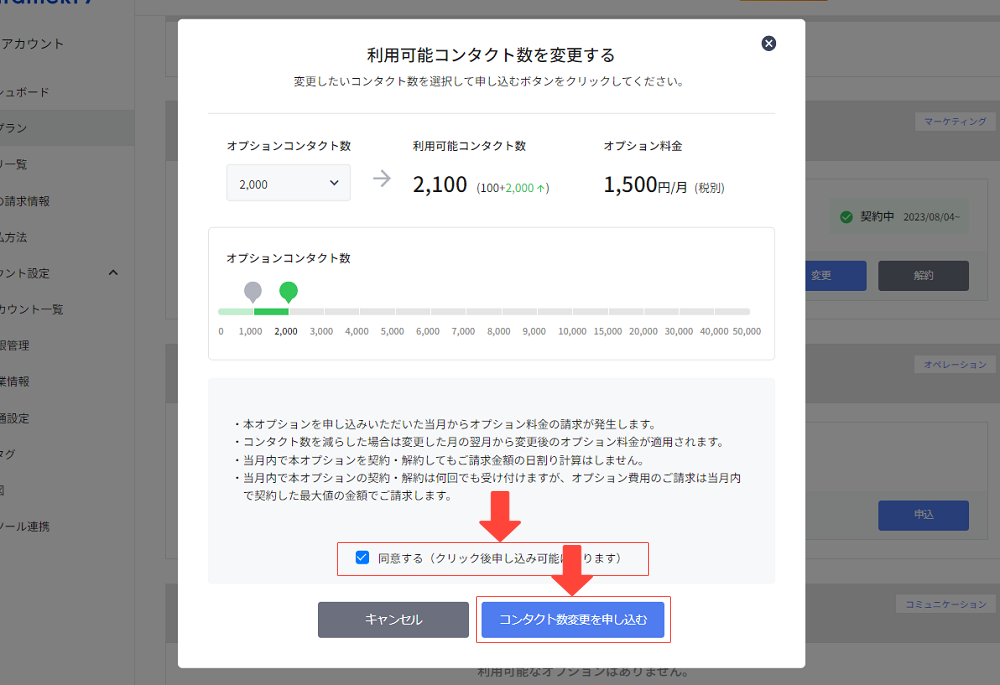Image resolution: width=1000 pixels, height=685 pixels.
Task: Click the コミュニケーション tag label
Action: pyautogui.click(x=946, y=604)
